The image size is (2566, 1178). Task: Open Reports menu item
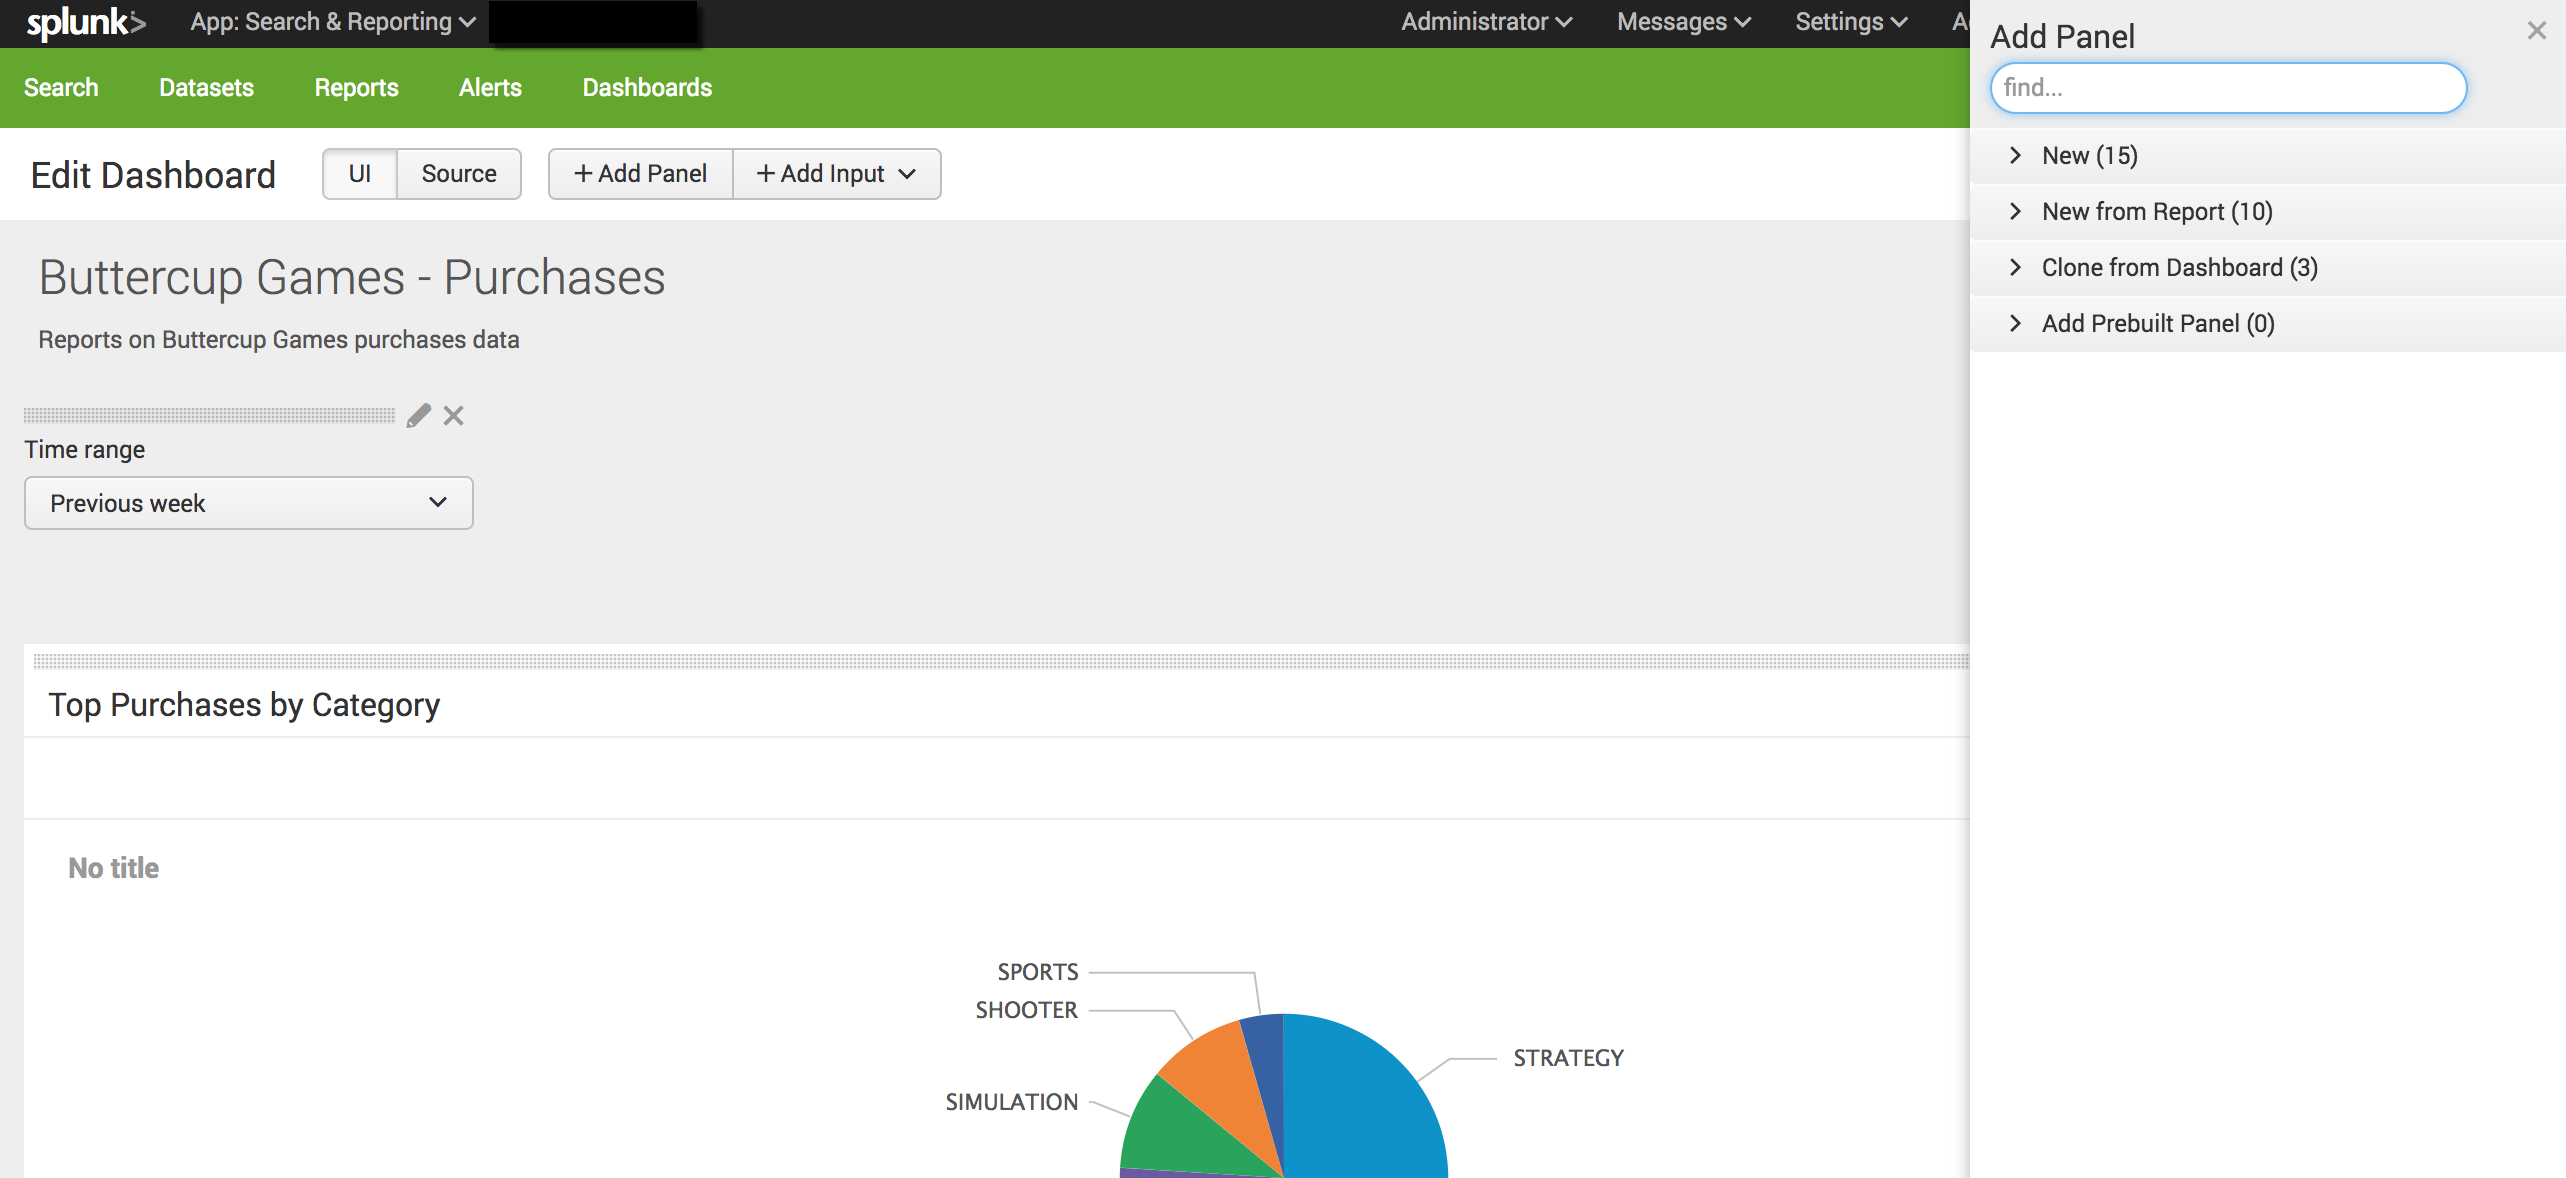pyautogui.click(x=355, y=88)
